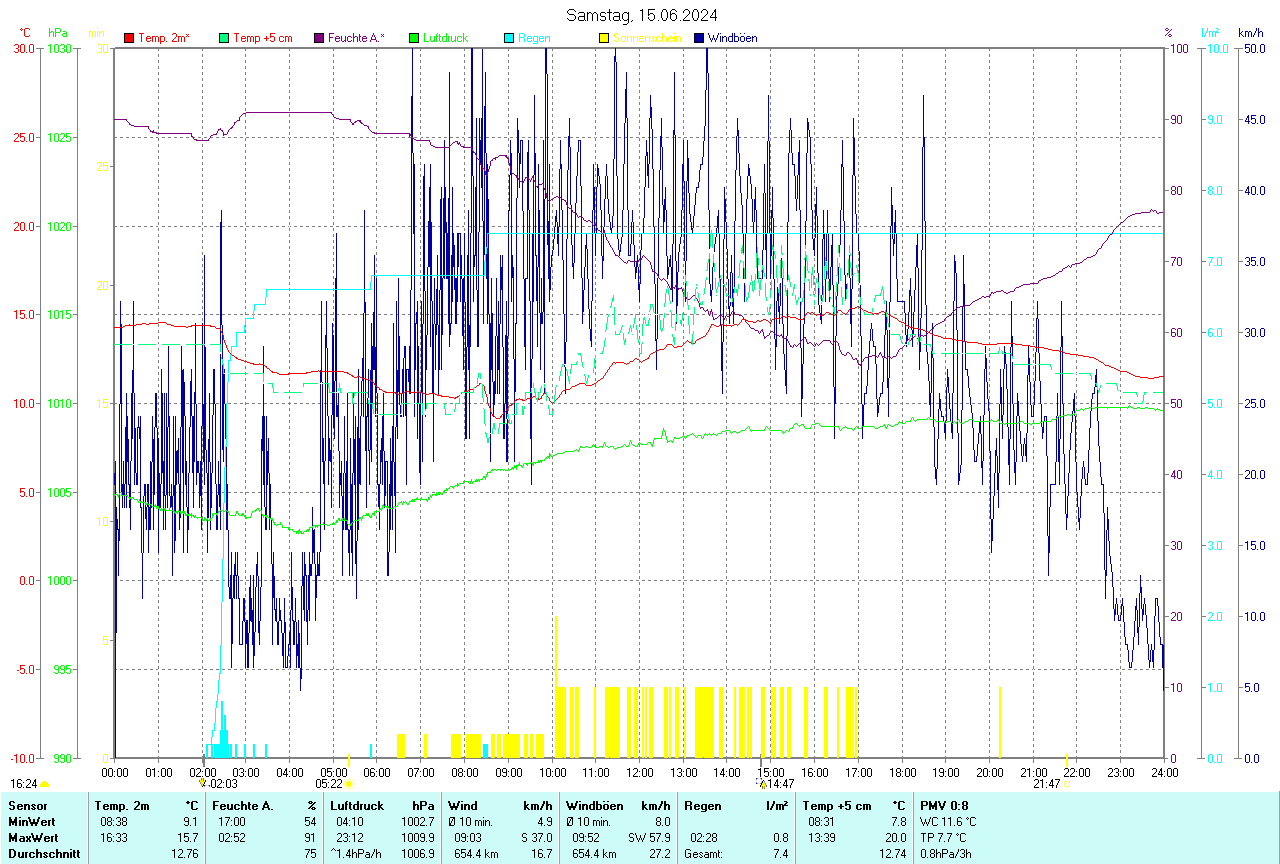Click the yellow arrow marker beside 02:03
This screenshot has width=1280, height=864.
click(x=203, y=784)
